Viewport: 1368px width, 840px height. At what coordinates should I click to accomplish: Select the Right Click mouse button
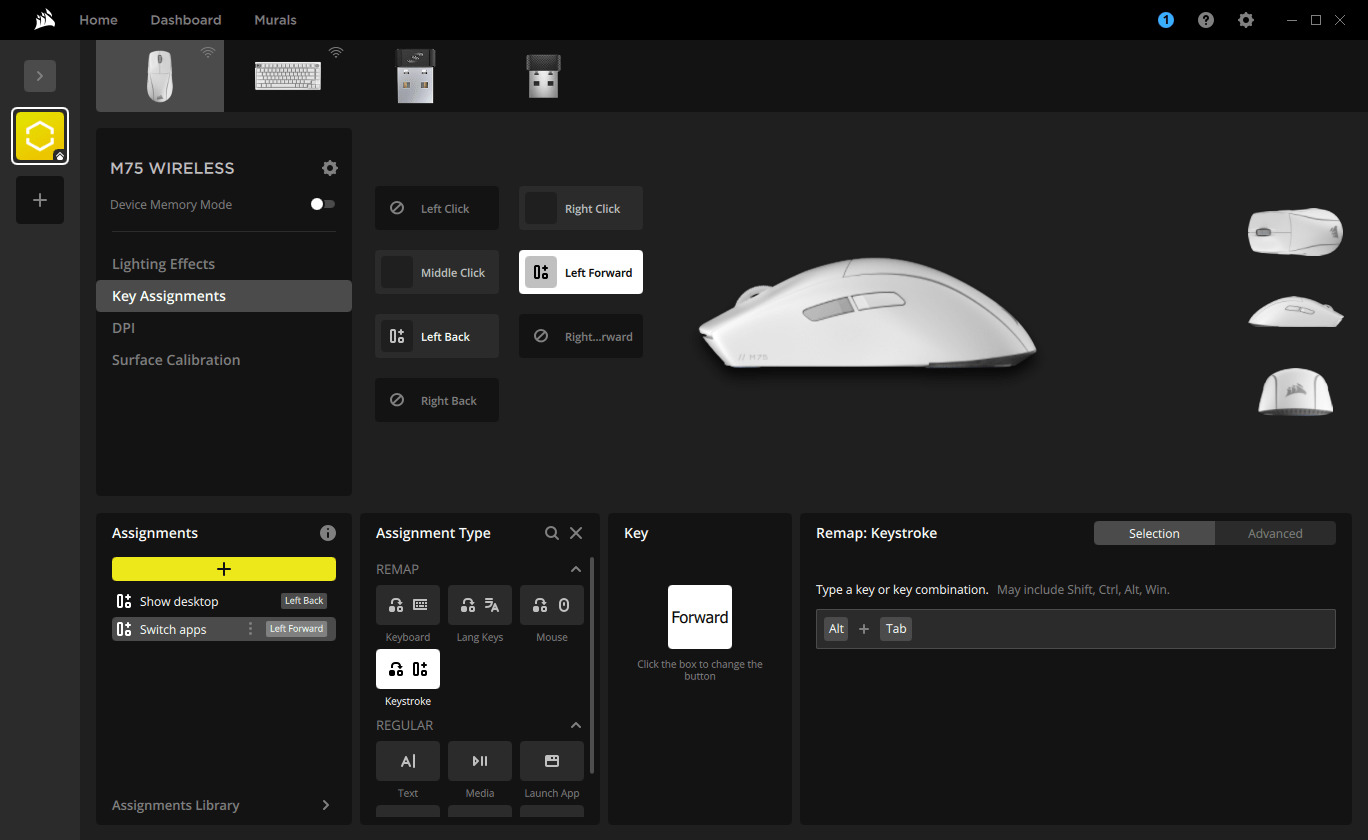click(x=581, y=208)
